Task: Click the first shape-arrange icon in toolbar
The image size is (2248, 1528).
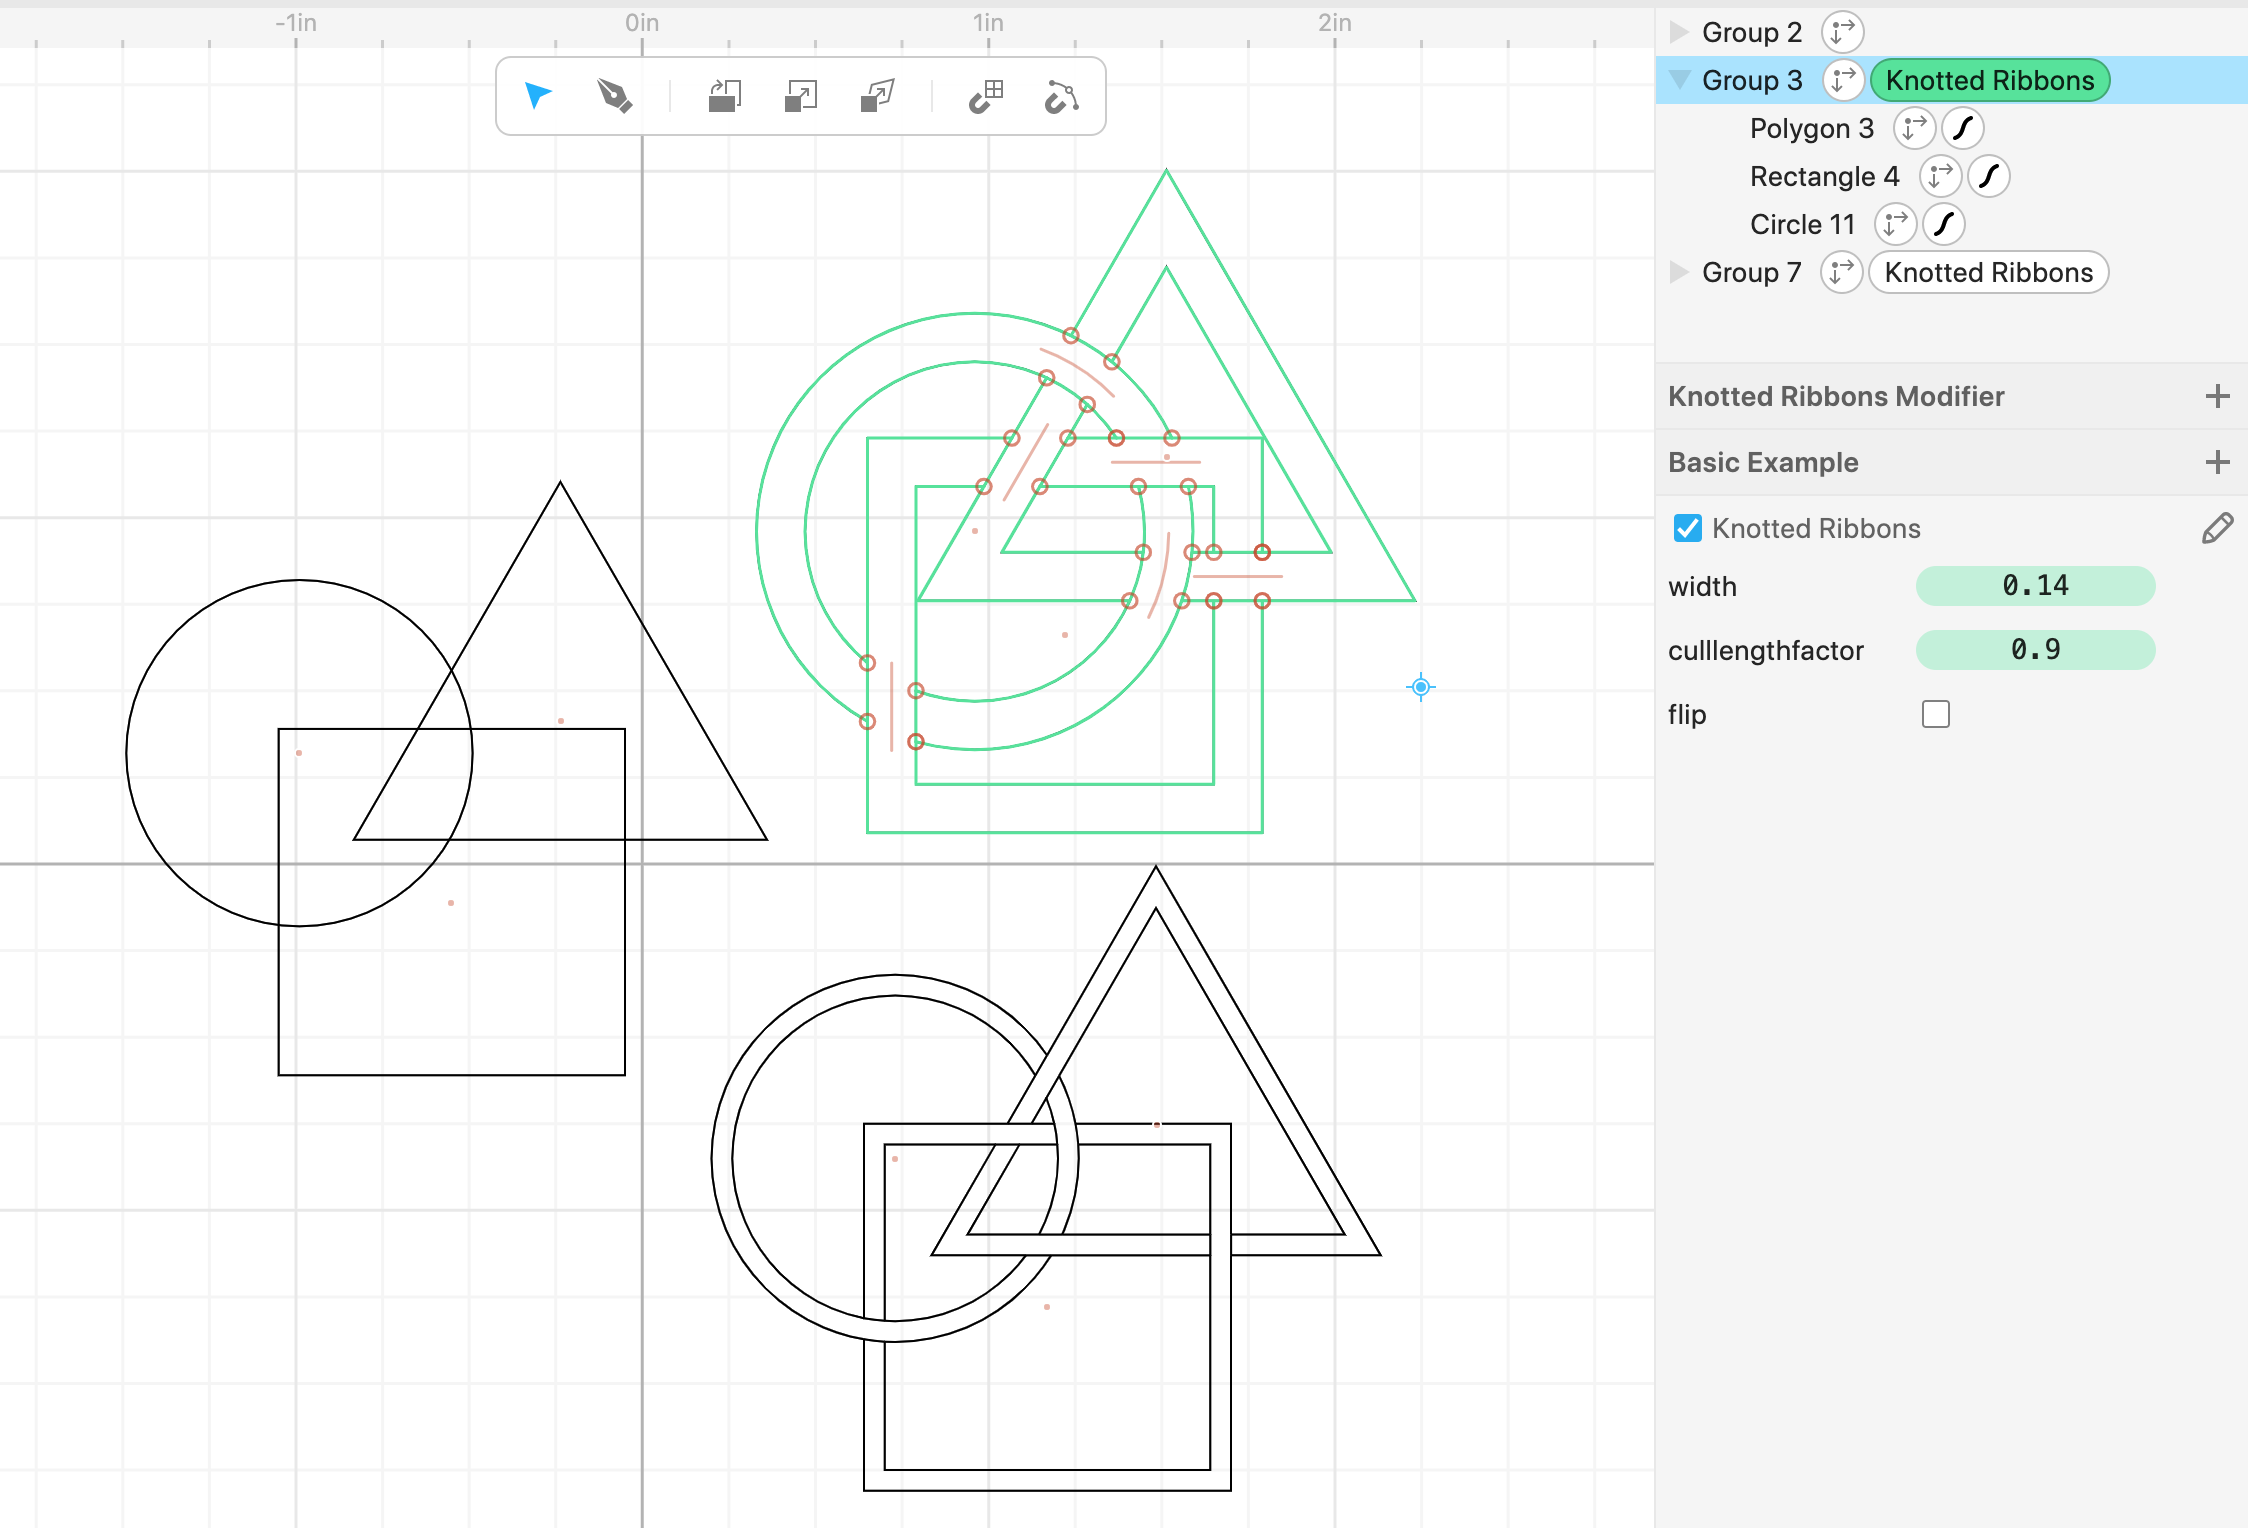Action: coord(724,96)
